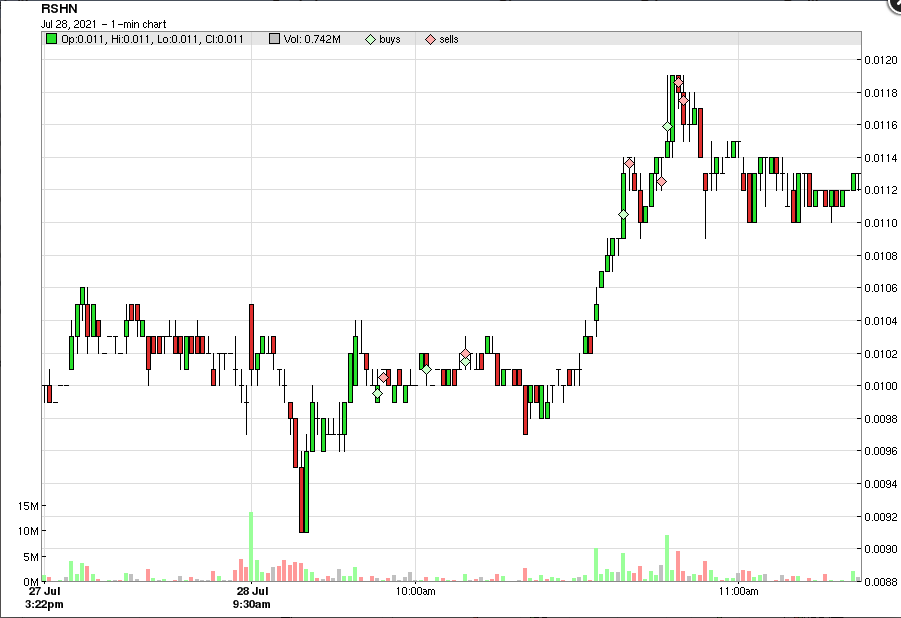901x618 pixels.
Task: Click the 10:00am time axis label
Action: coord(415,591)
